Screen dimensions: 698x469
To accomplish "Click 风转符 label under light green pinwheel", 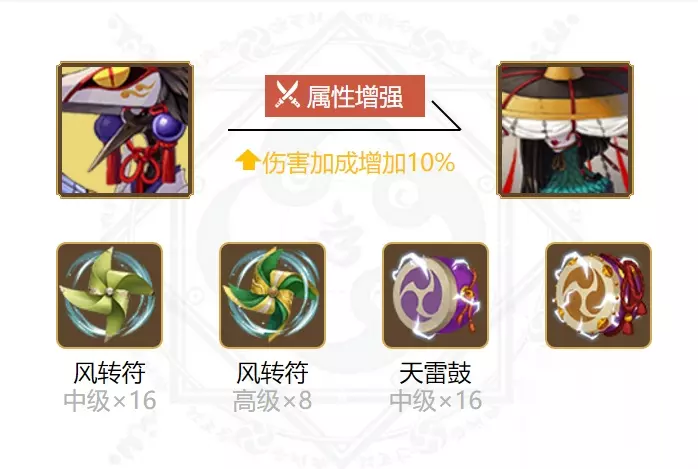I will [x=110, y=372].
